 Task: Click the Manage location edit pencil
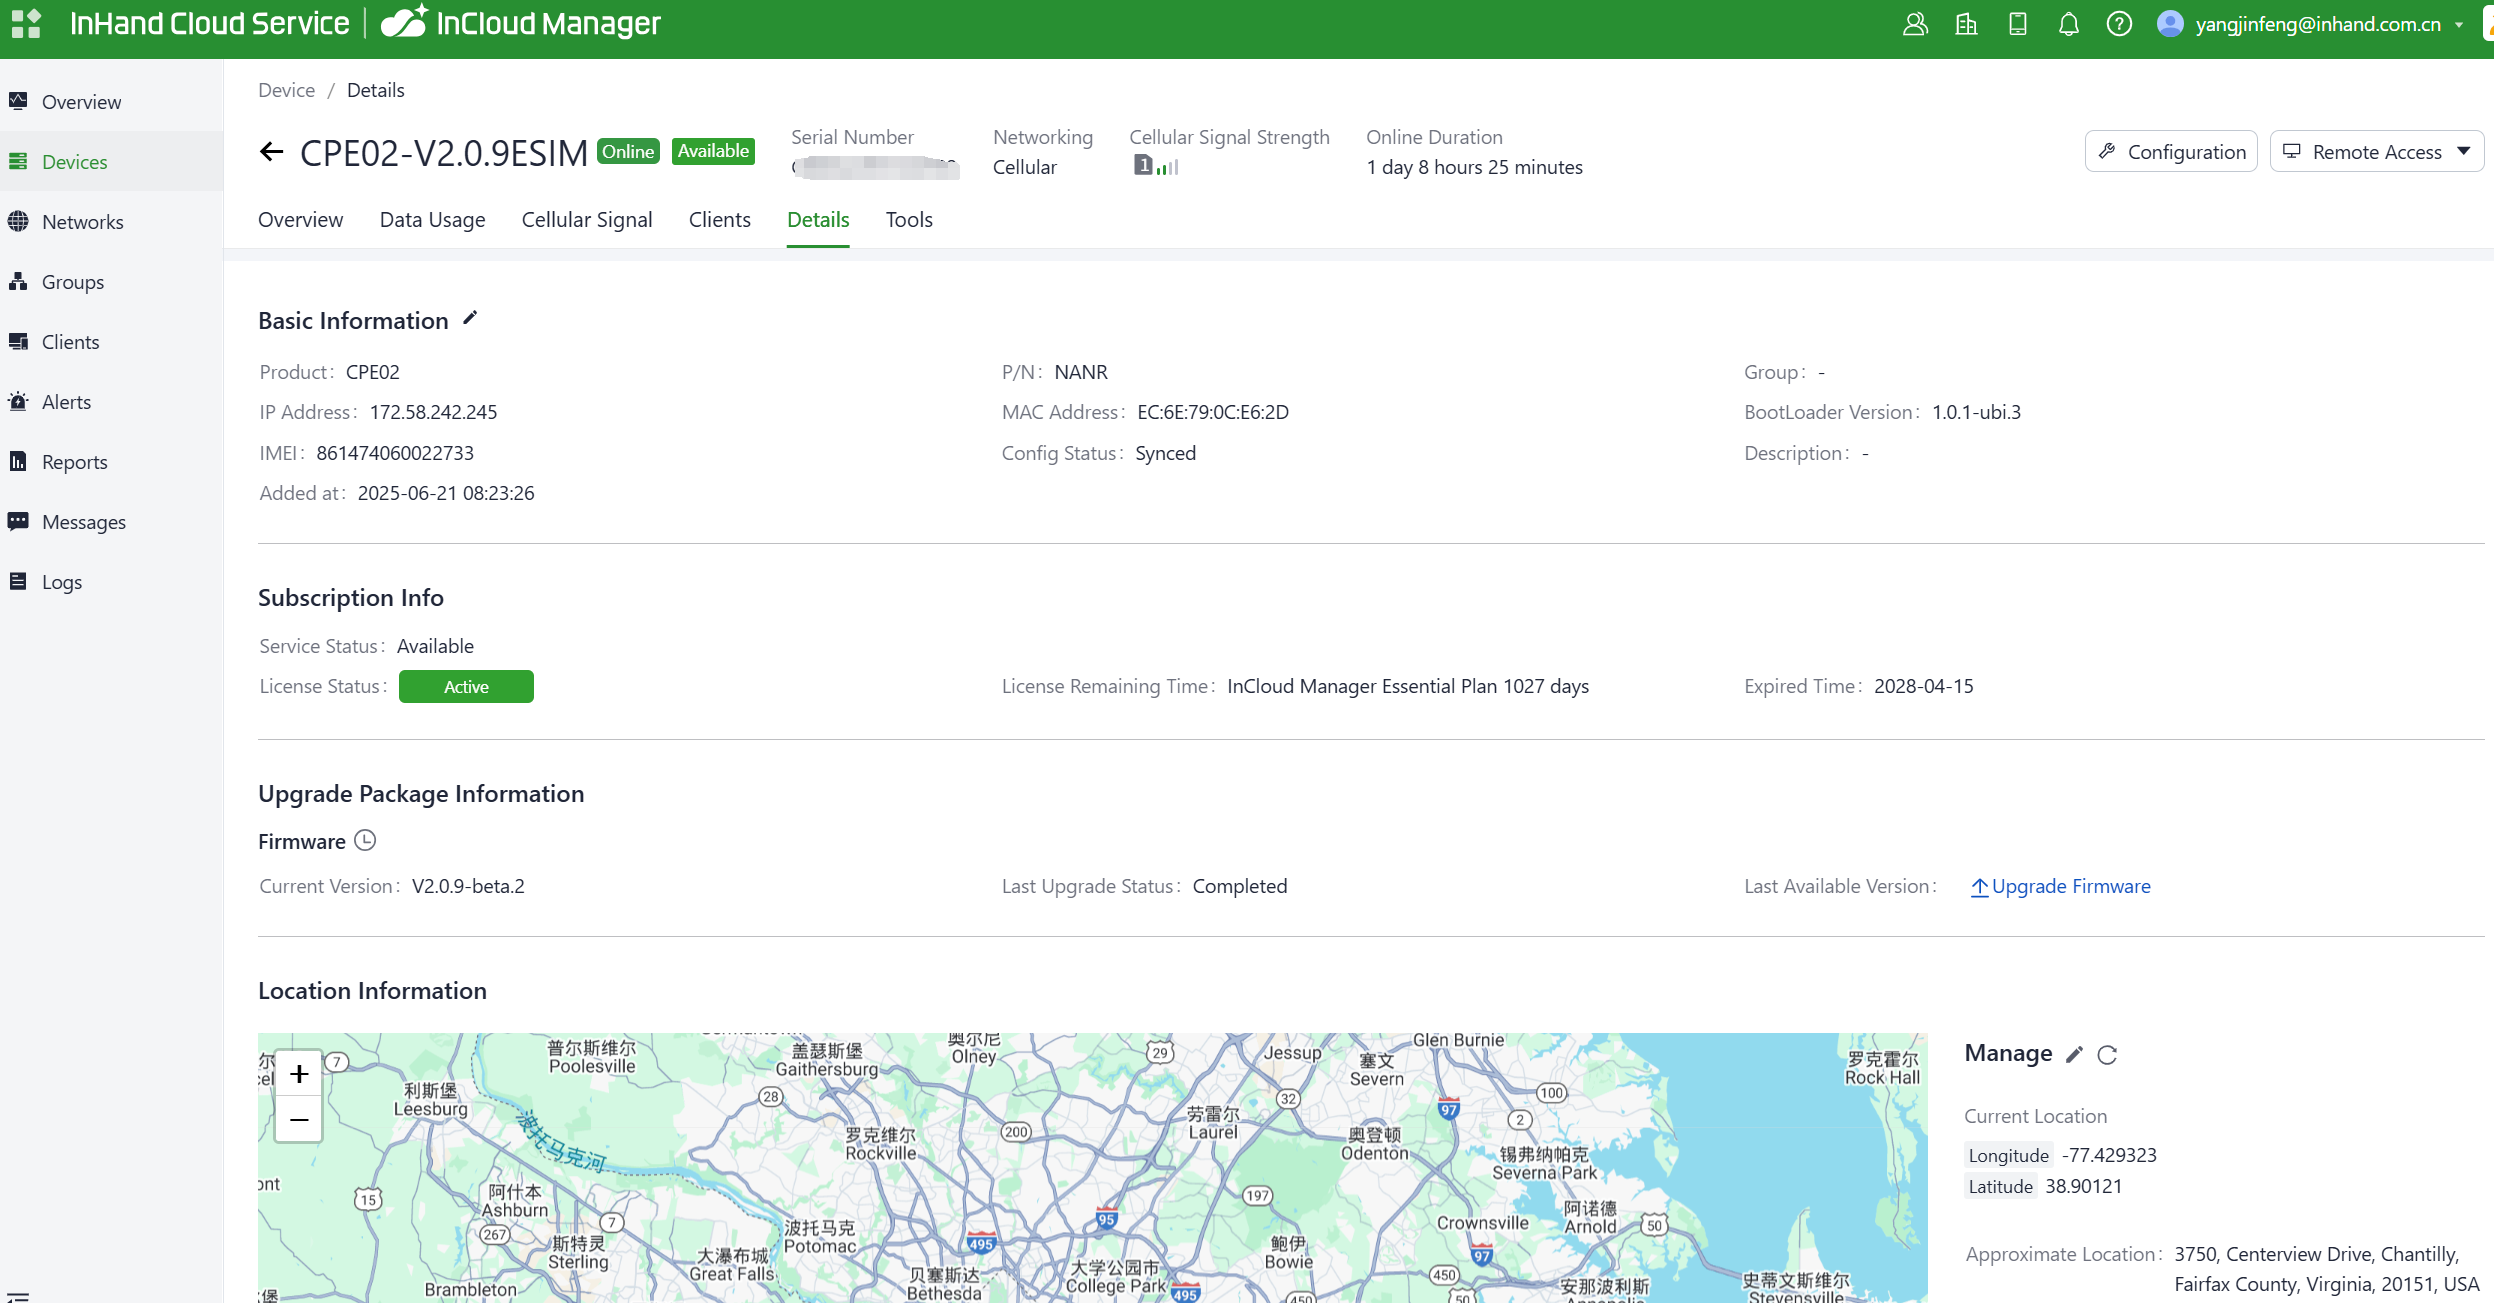[2074, 1054]
